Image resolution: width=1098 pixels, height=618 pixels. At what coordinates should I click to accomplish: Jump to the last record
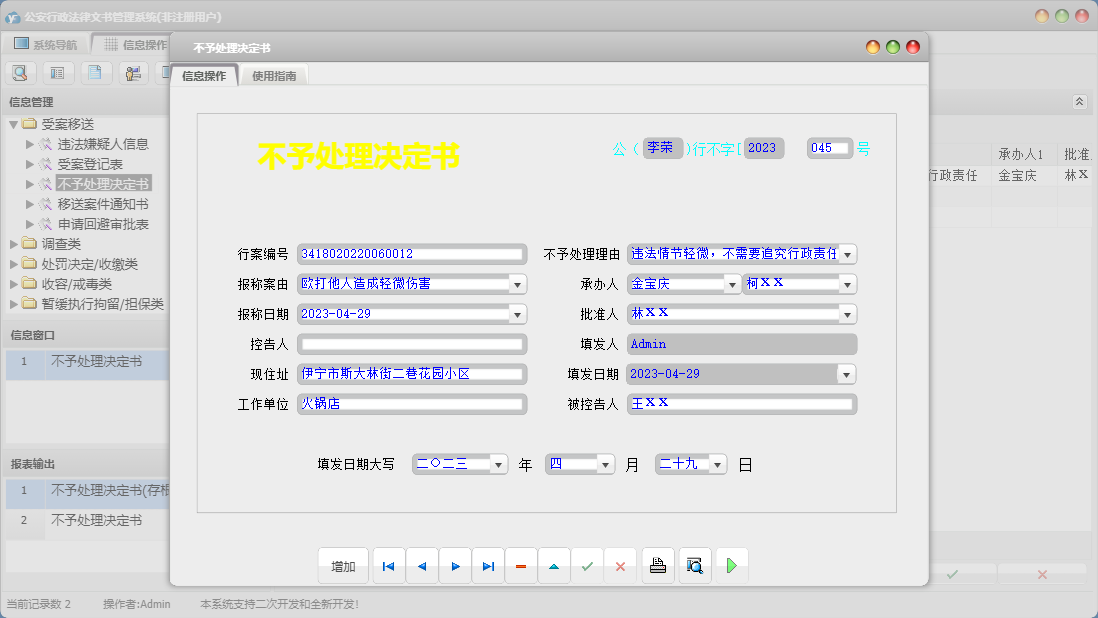pos(487,565)
